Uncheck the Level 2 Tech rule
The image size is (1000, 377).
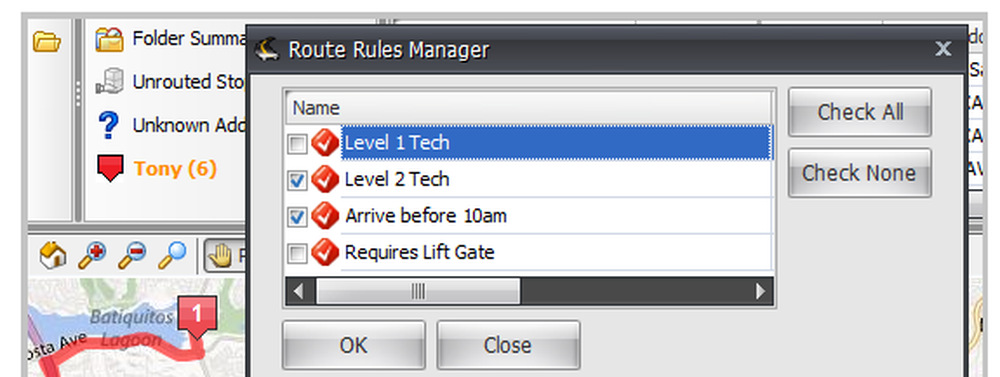click(x=297, y=181)
